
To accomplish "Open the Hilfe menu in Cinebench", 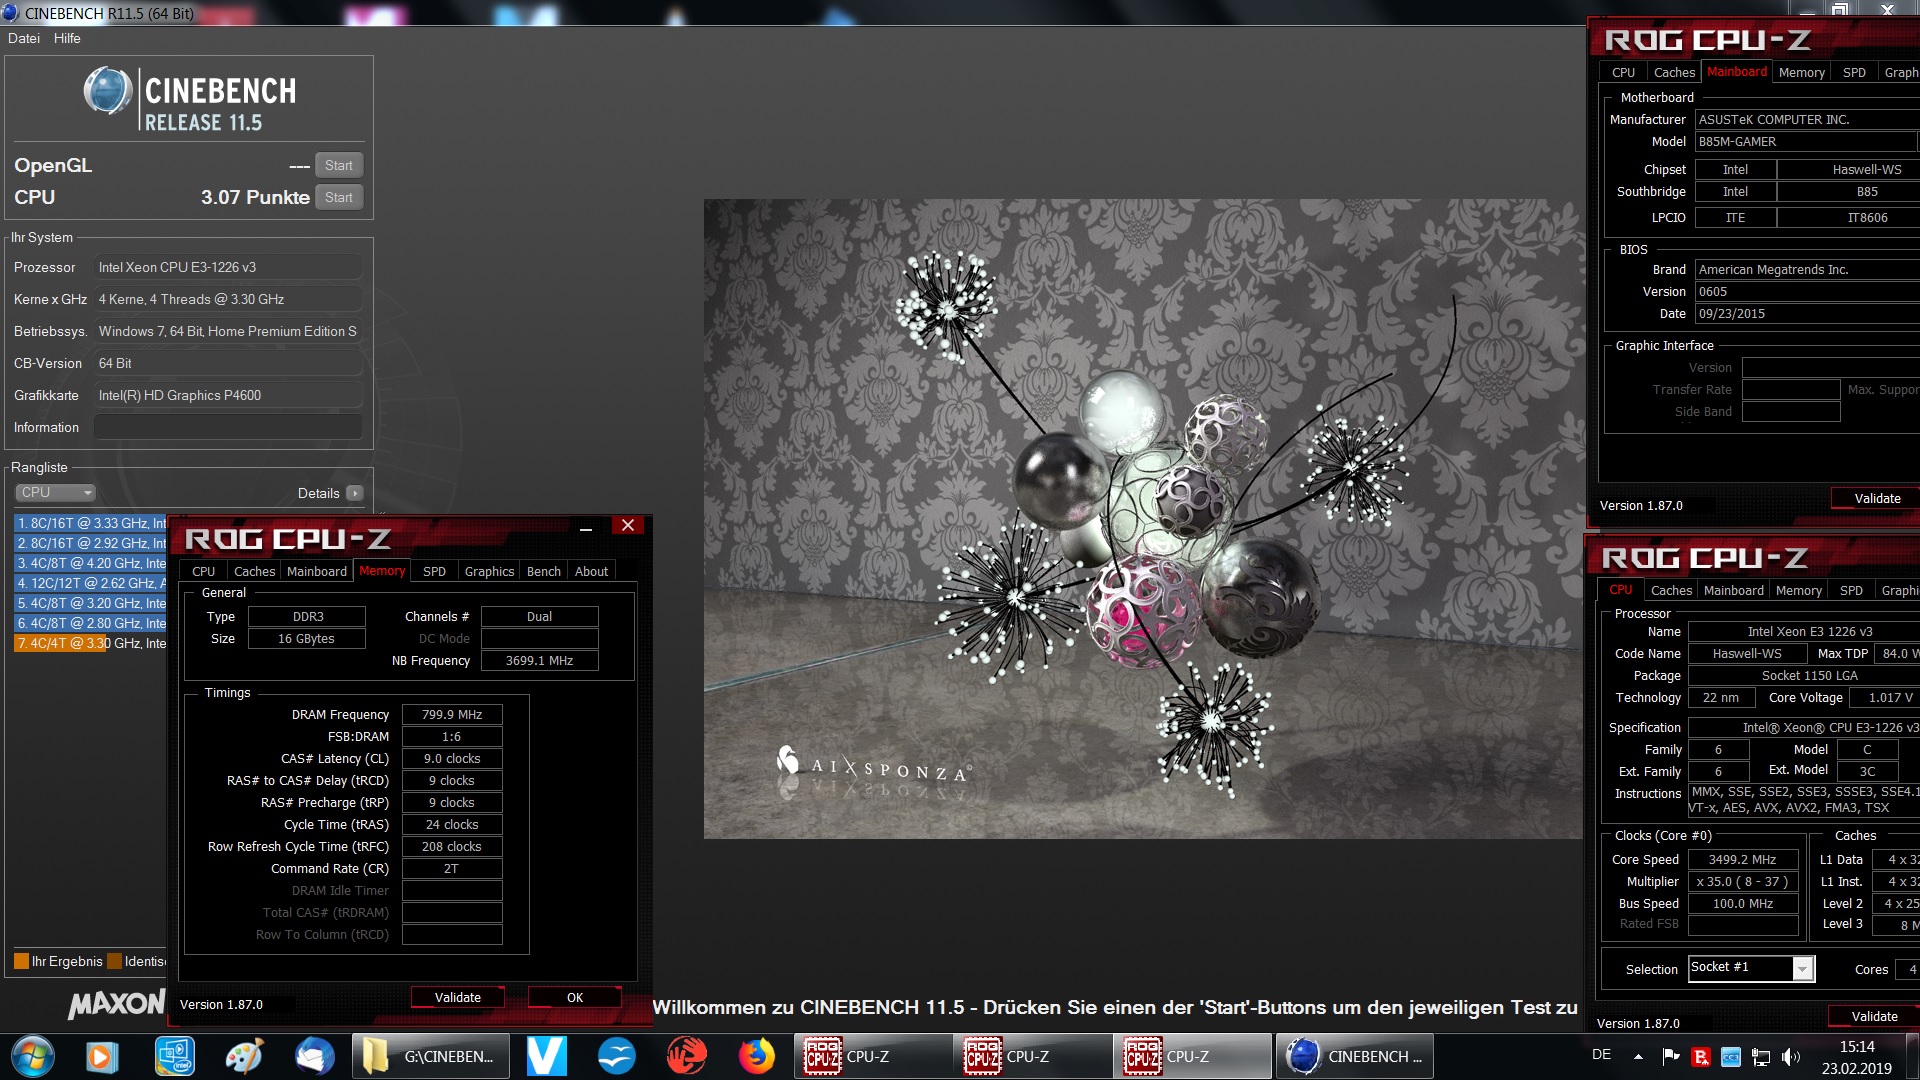I will (x=67, y=38).
